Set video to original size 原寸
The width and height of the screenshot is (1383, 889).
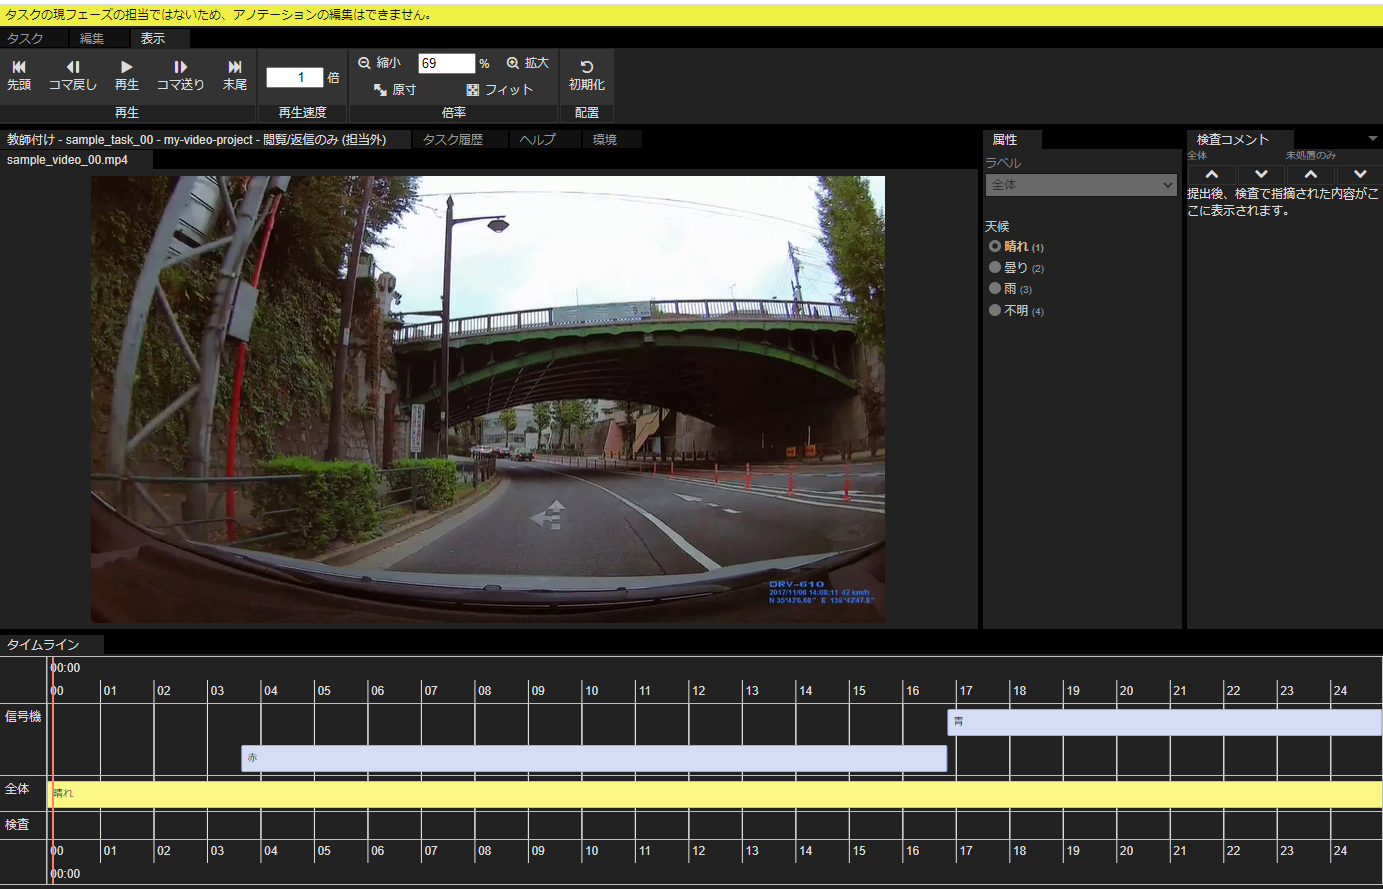click(x=394, y=90)
